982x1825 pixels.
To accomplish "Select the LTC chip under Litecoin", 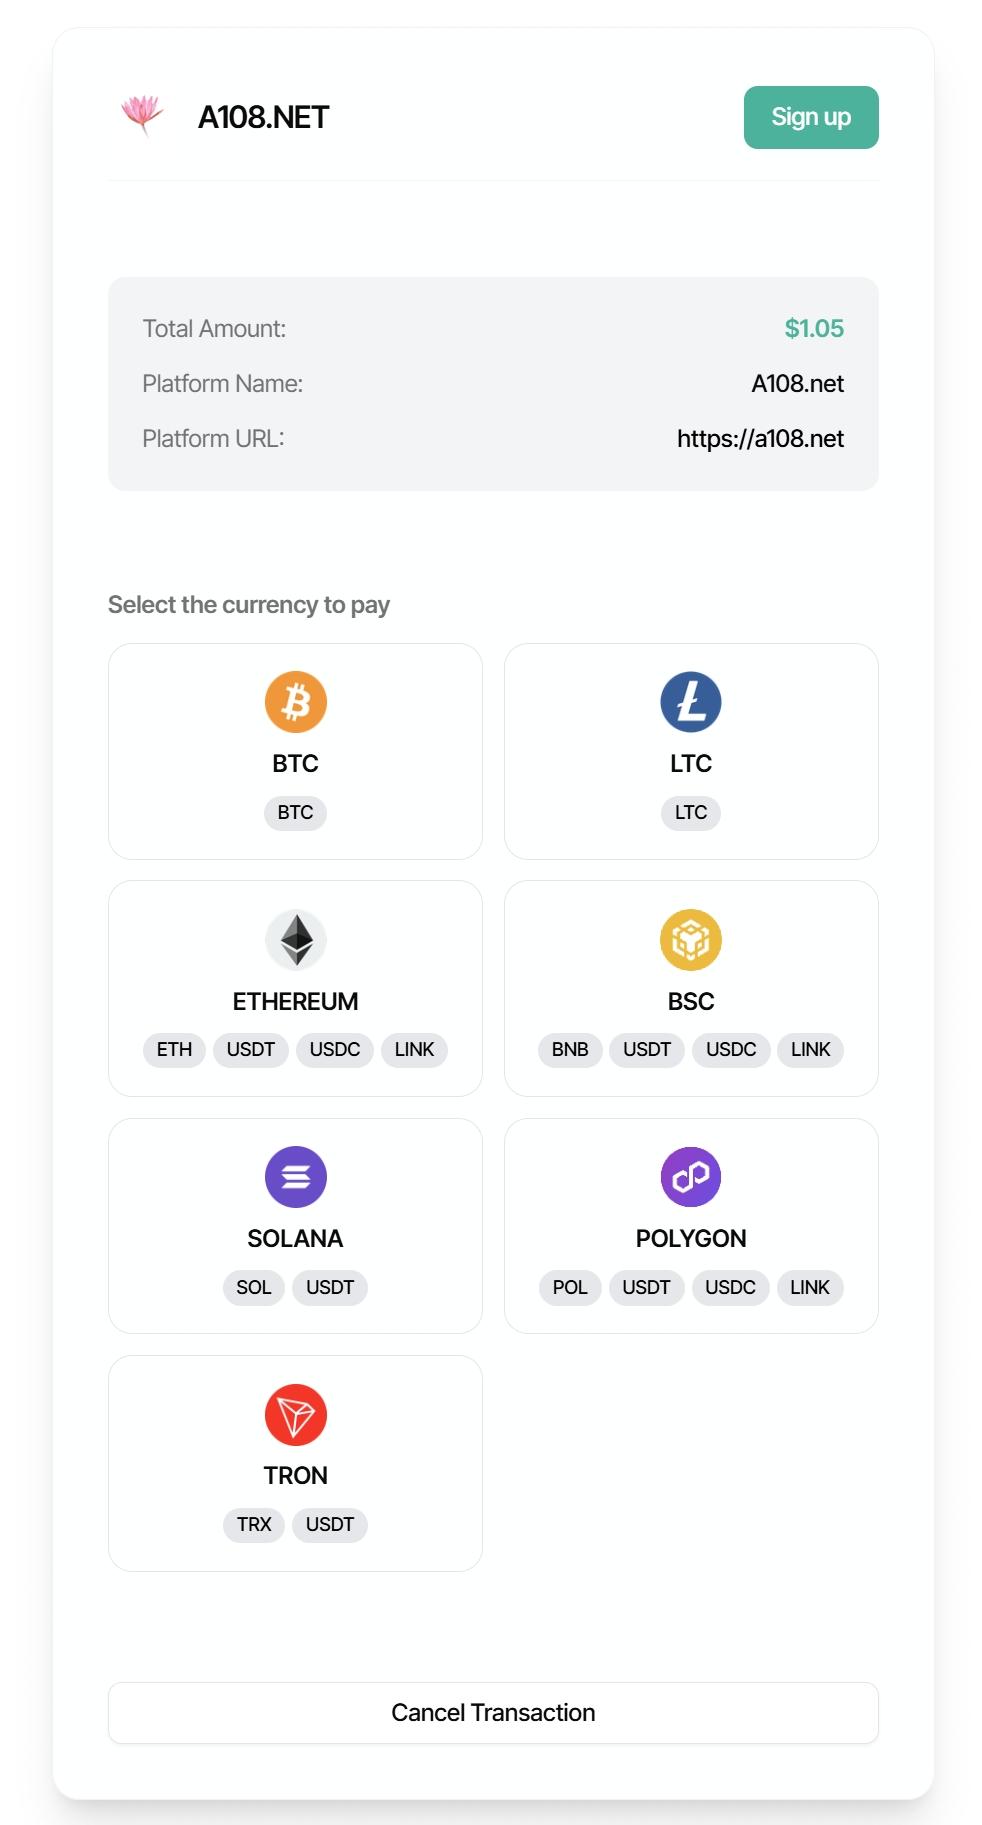I will [690, 813].
